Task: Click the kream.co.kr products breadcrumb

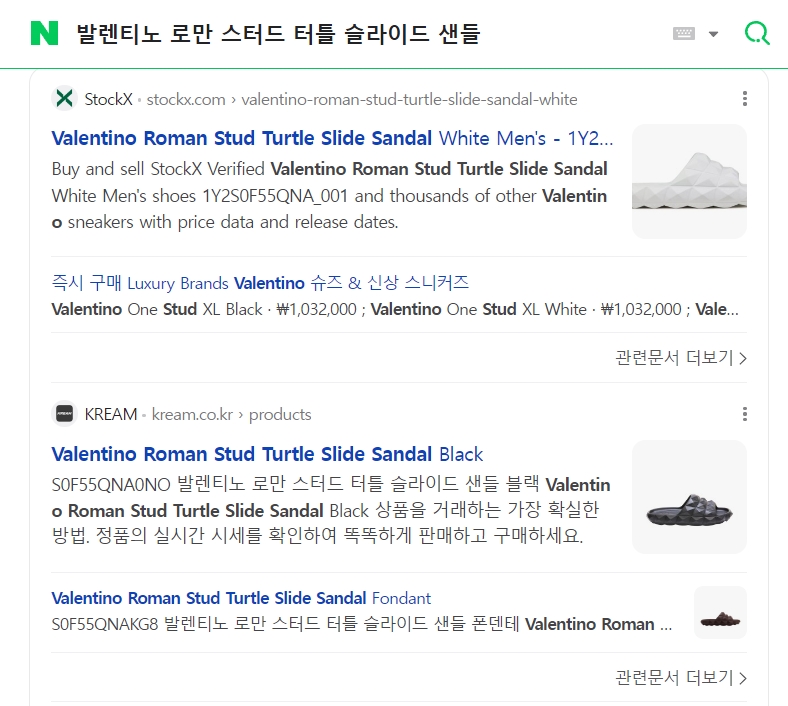Action: 231,414
